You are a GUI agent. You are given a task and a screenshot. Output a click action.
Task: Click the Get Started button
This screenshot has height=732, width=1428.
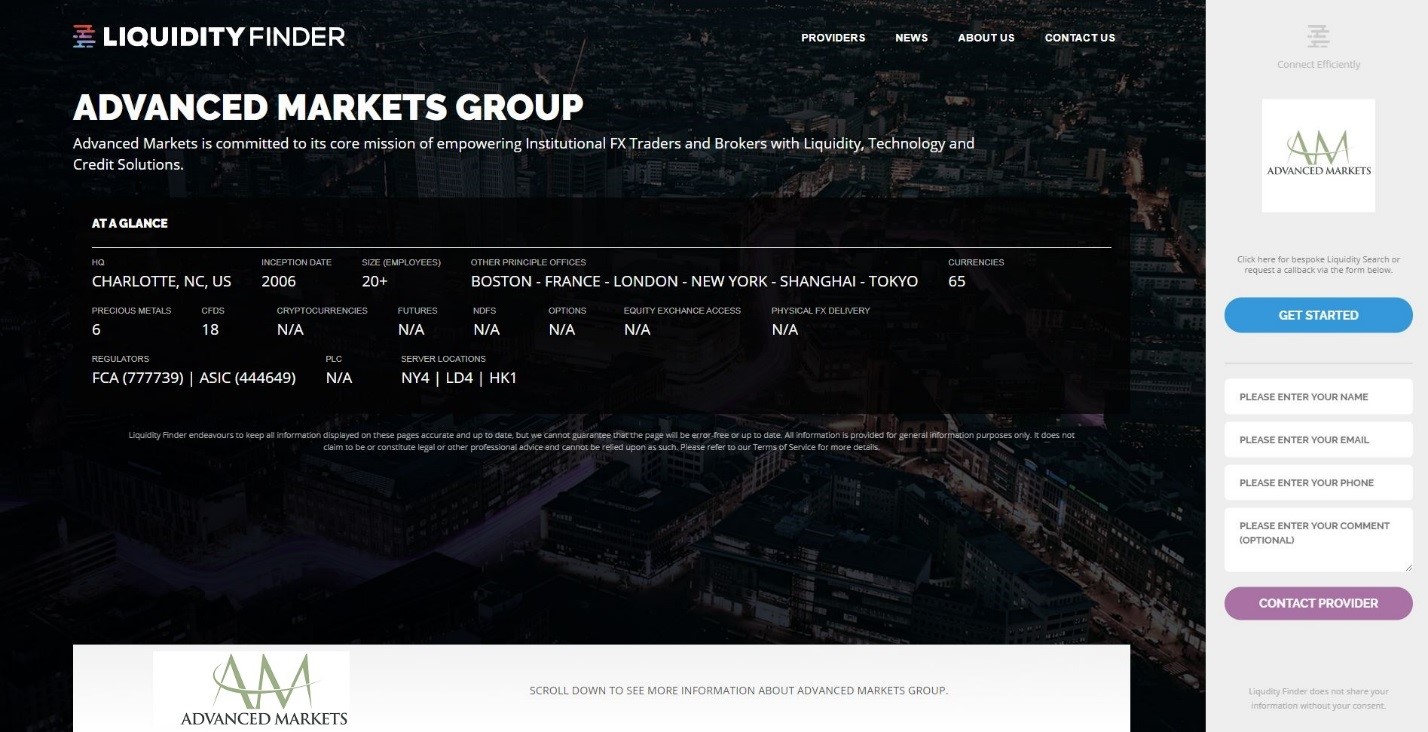click(x=1318, y=315)
